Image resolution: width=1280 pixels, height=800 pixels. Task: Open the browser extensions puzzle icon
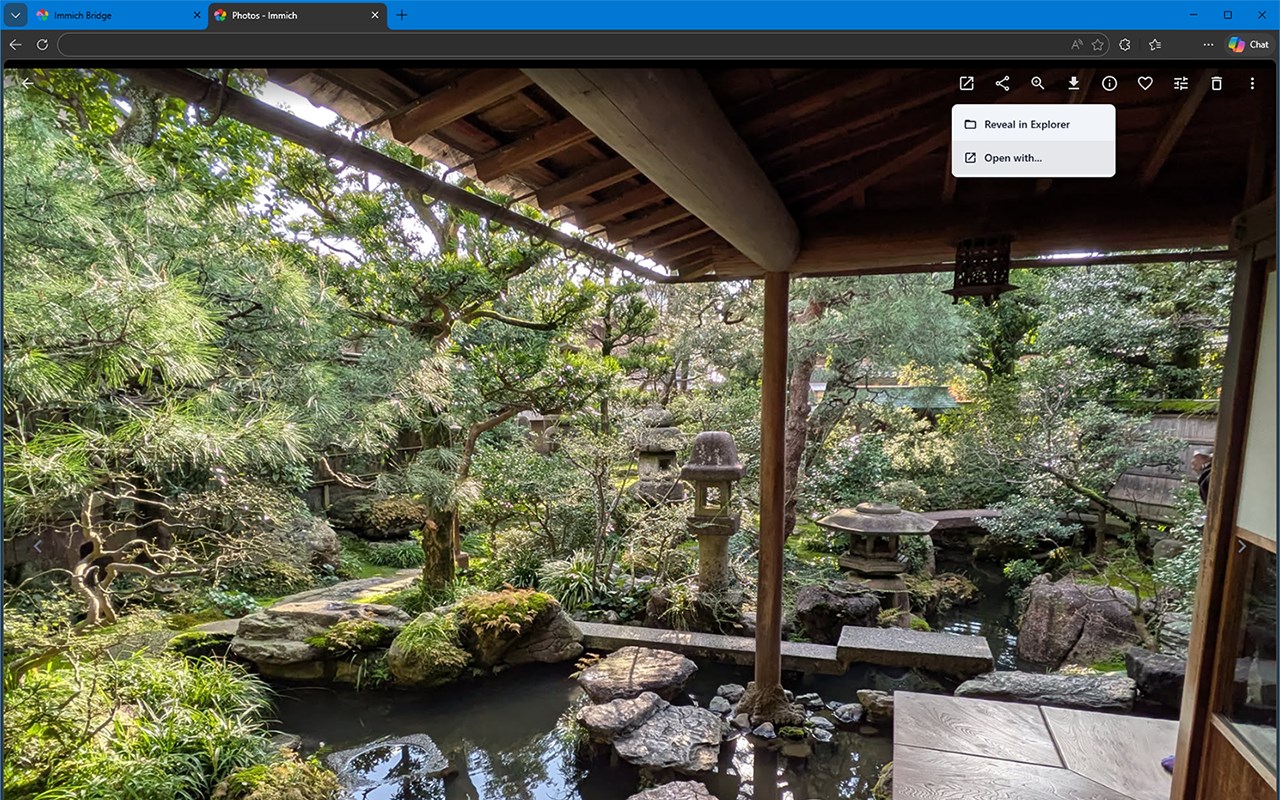point(1125,44)
